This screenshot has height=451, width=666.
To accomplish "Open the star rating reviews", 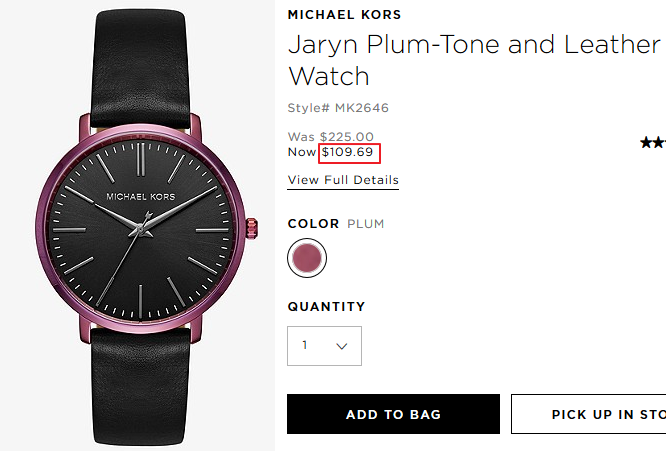I will pos(653,143).
